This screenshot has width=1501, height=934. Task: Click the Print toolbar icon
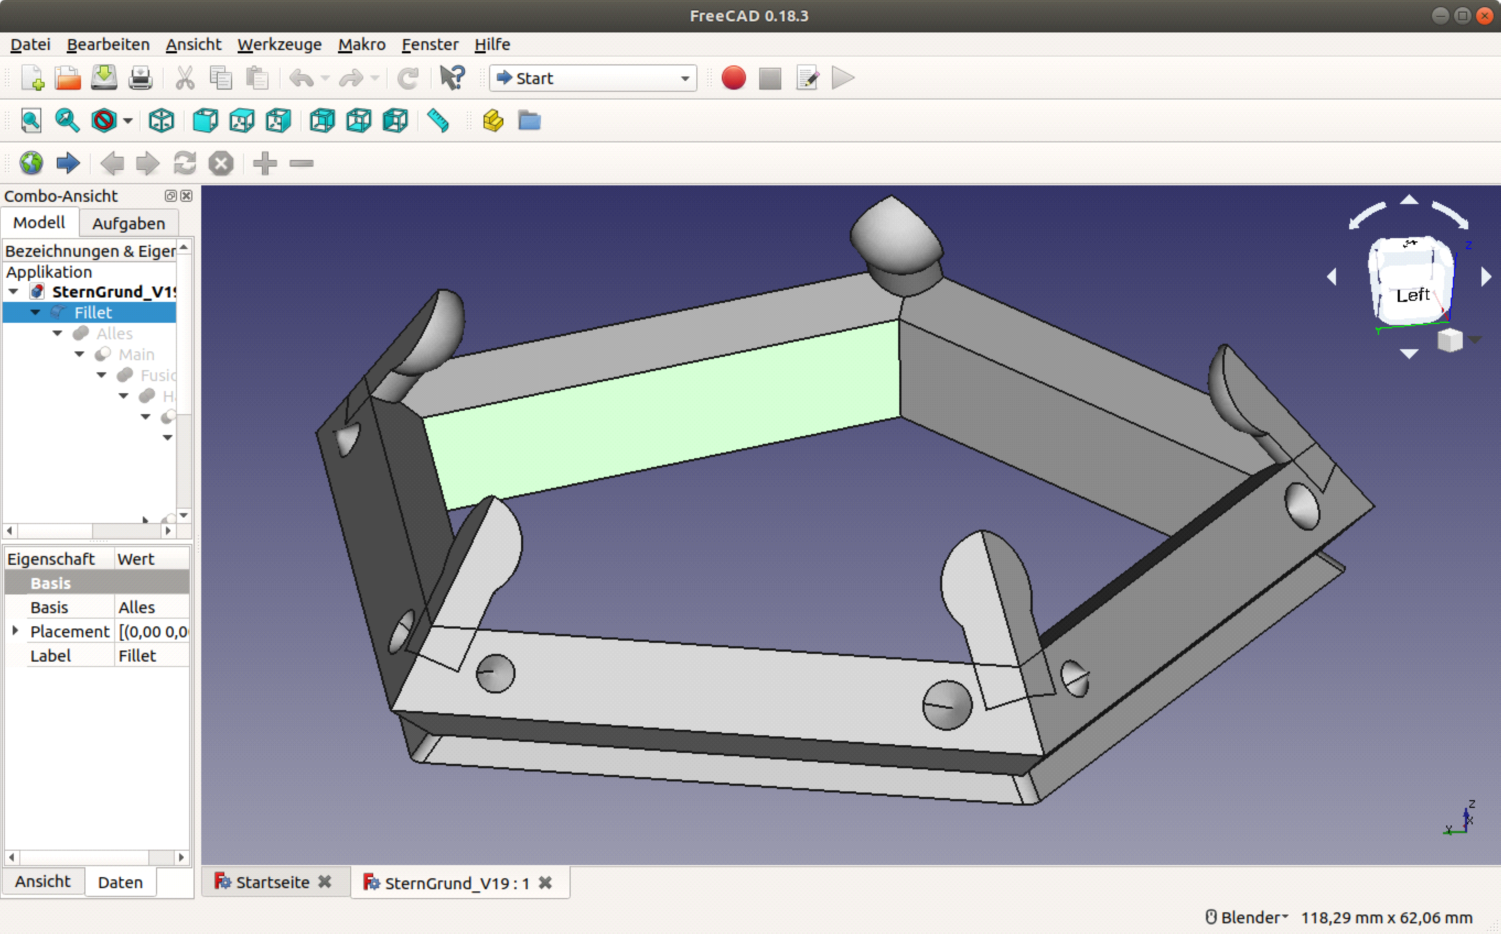(x=140, y=78)
